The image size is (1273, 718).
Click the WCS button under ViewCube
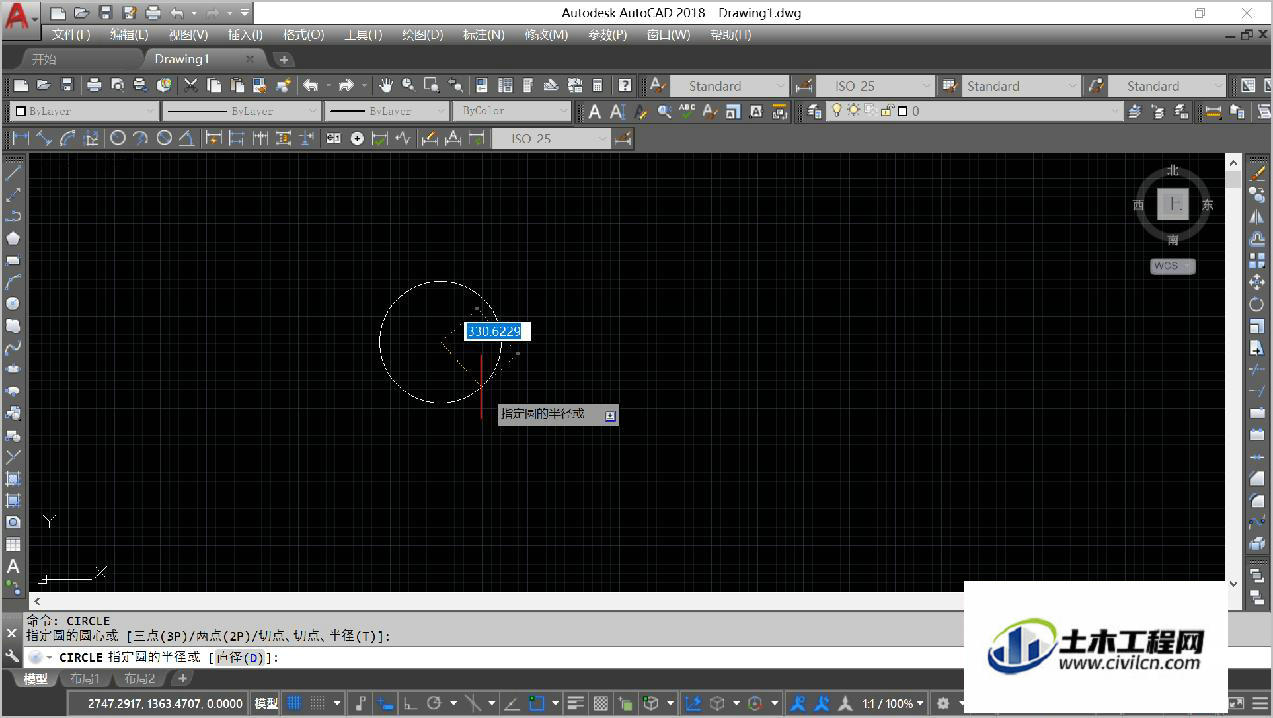1172,266
